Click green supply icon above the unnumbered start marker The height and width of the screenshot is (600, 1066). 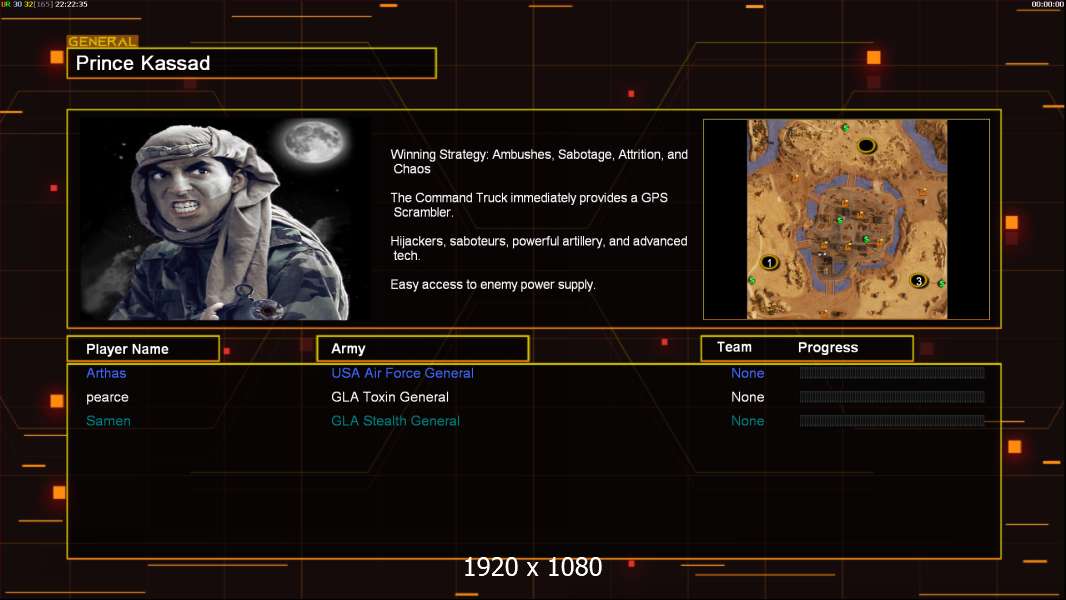(845, 128)
